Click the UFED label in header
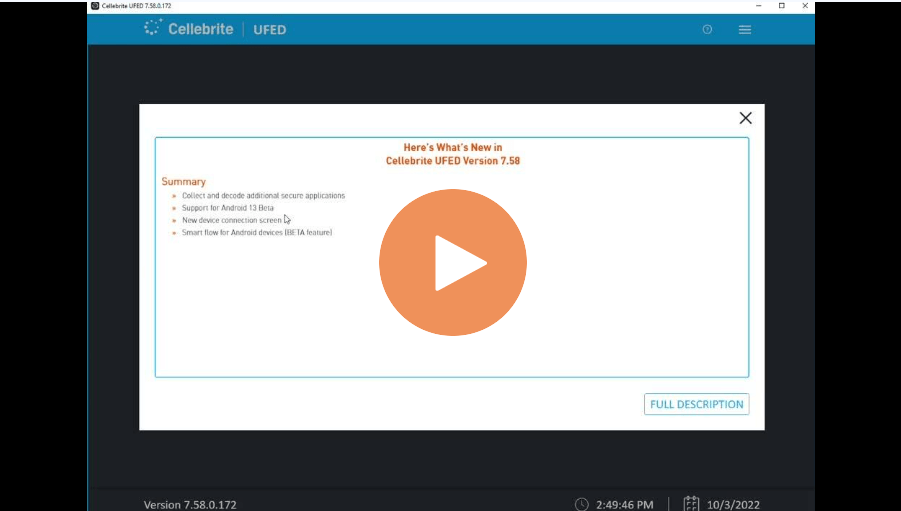Screen dimensions: 901x511 (x=269, y=30)
